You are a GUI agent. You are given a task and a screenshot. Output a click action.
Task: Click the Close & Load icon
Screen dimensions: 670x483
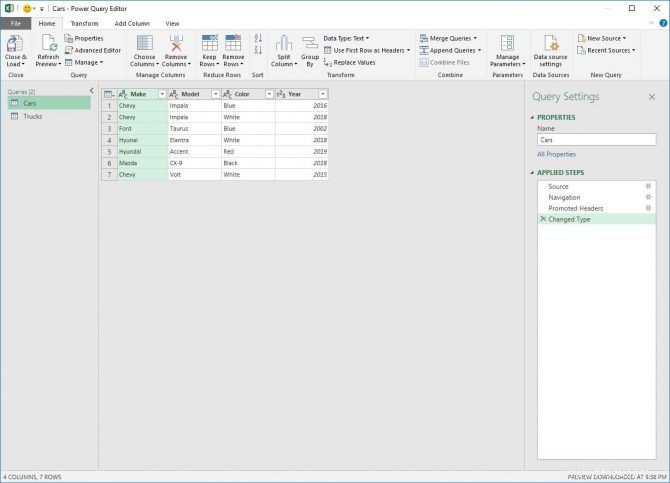[x=15, y=44]
